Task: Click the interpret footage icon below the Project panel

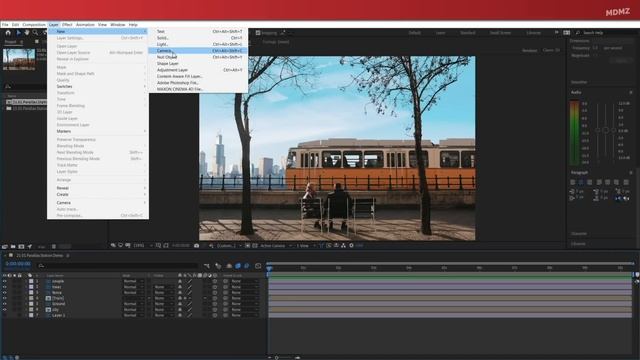Action: coord(5,247)
